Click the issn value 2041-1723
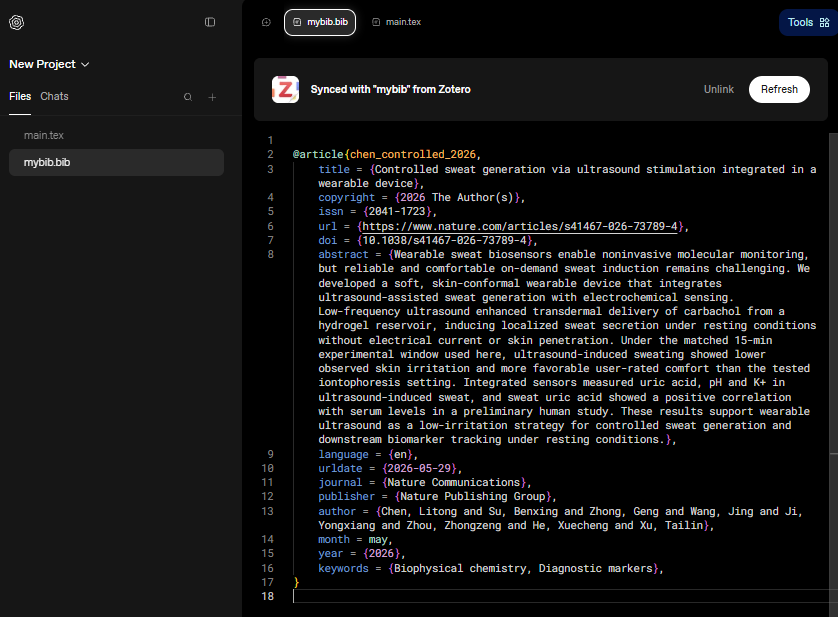Viewport: 838px width, 617px height. coord(397,212)
